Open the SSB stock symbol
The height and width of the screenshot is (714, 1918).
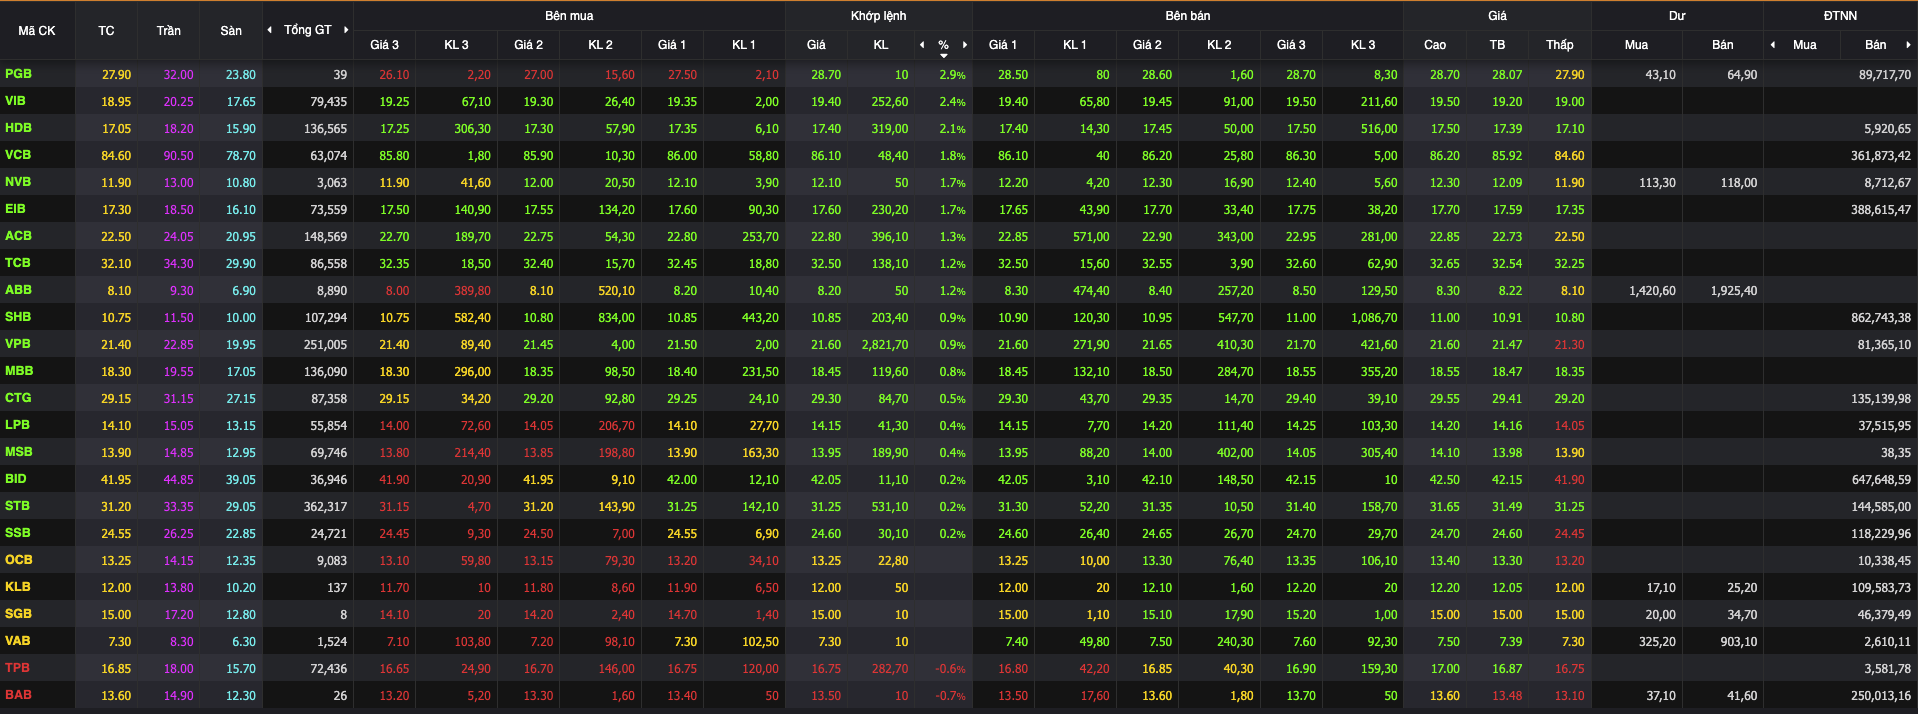click(18, 533)
